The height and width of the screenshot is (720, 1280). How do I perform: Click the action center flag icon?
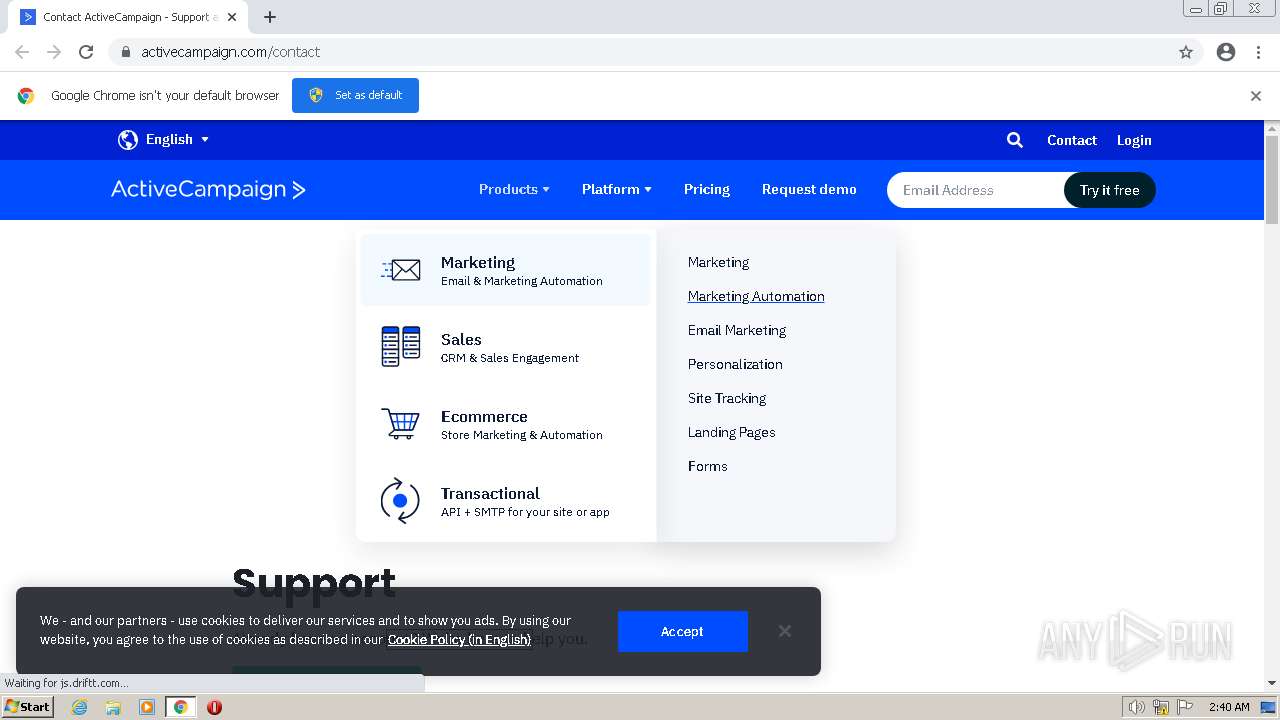pyautogui.click(x=1185, y=707)
